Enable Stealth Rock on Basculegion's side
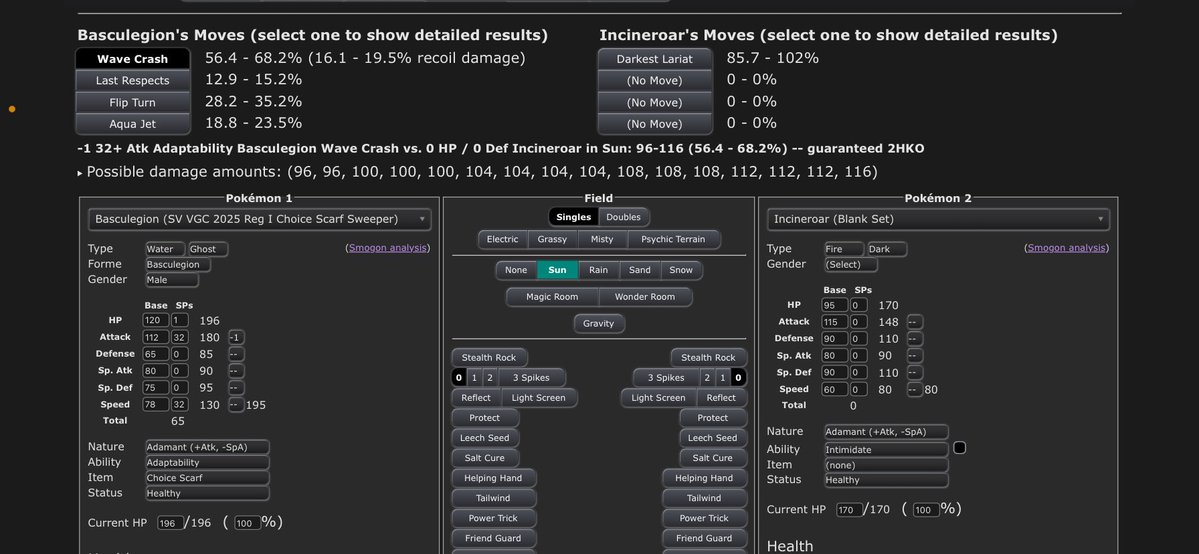This screenshot has width=1199, height=554. (x=489, y=357)
